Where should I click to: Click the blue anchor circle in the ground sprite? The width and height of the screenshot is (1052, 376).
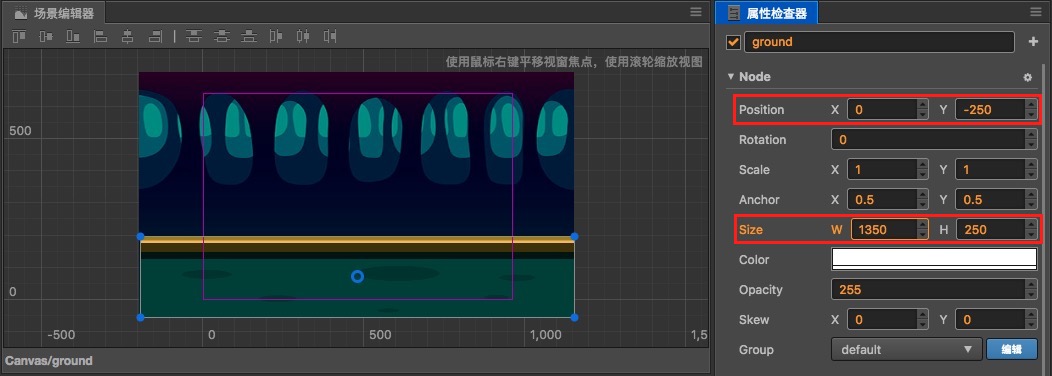358,277
